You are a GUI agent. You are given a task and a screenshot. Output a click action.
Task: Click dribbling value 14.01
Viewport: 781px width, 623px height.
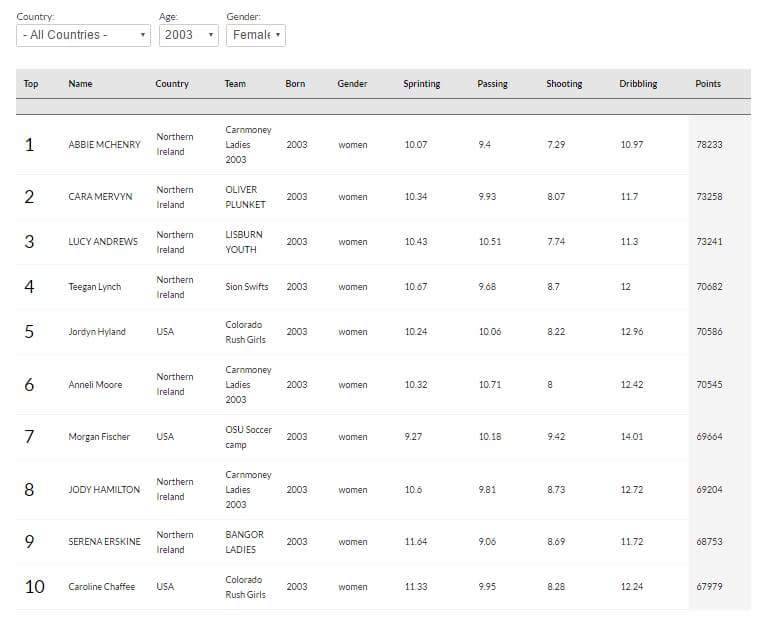[x=632, y=437]
